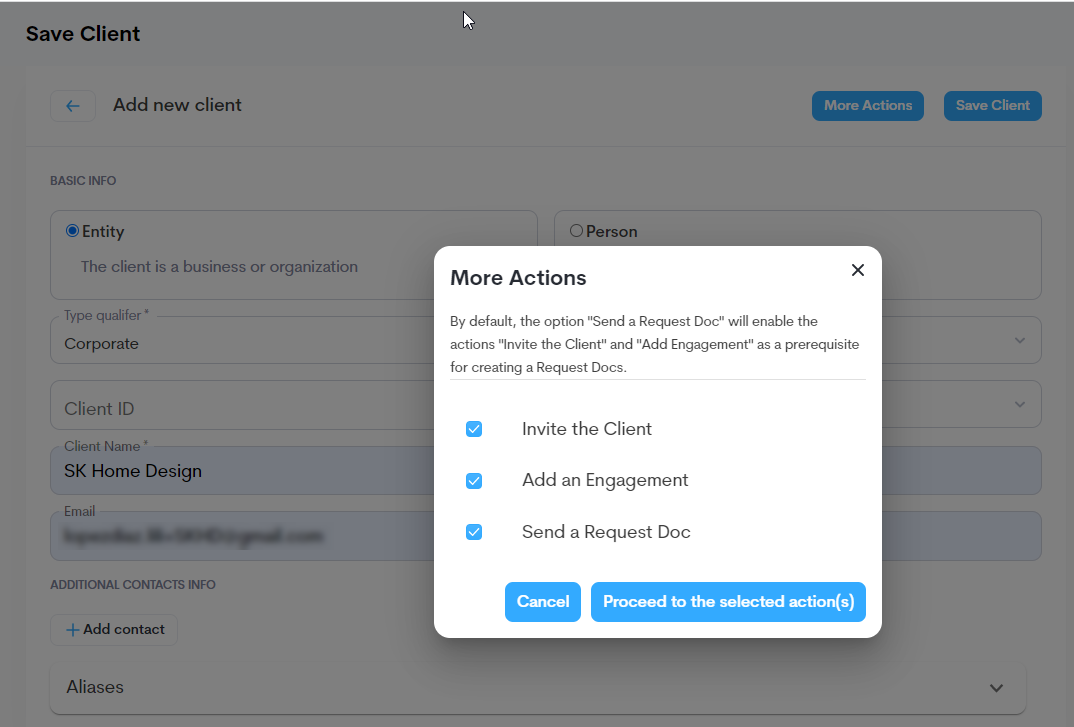Viewport: 1074px width, 727px height.
Task: Toggle the Invite the Client checkbox
Action: (474, 429)
